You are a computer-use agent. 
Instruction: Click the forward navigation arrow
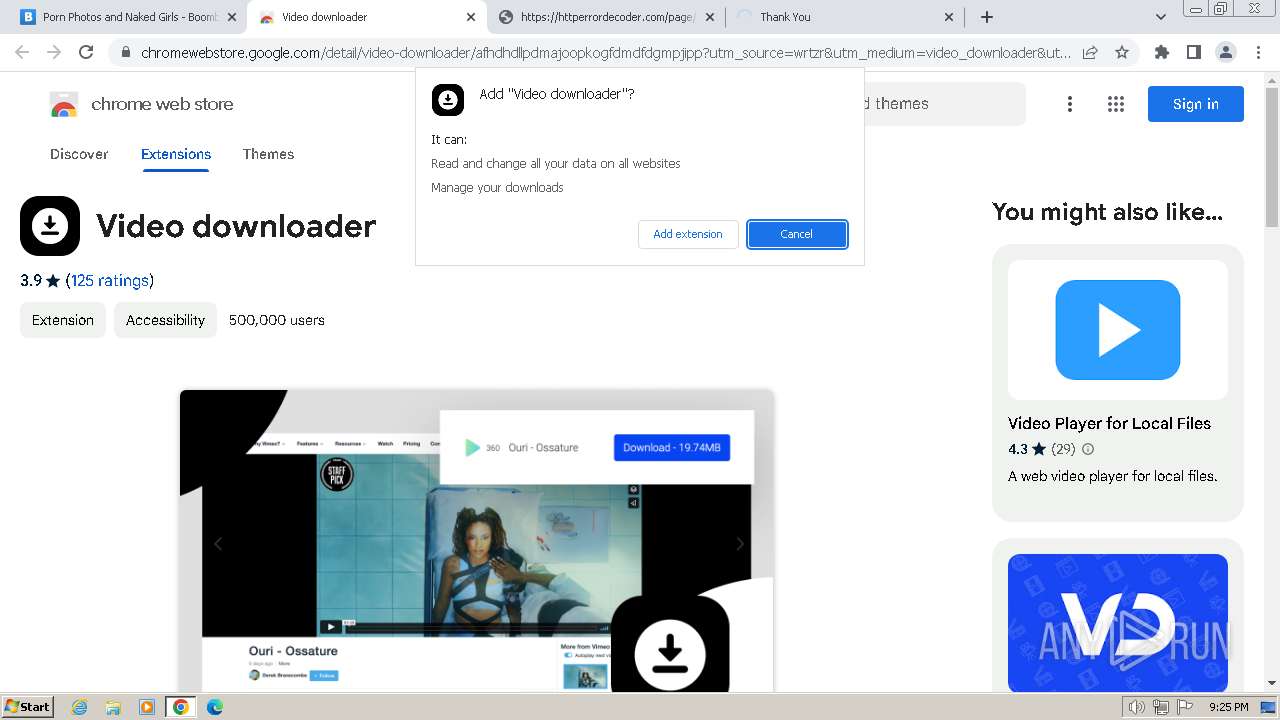pyautogui.click(x=54, y=52)
